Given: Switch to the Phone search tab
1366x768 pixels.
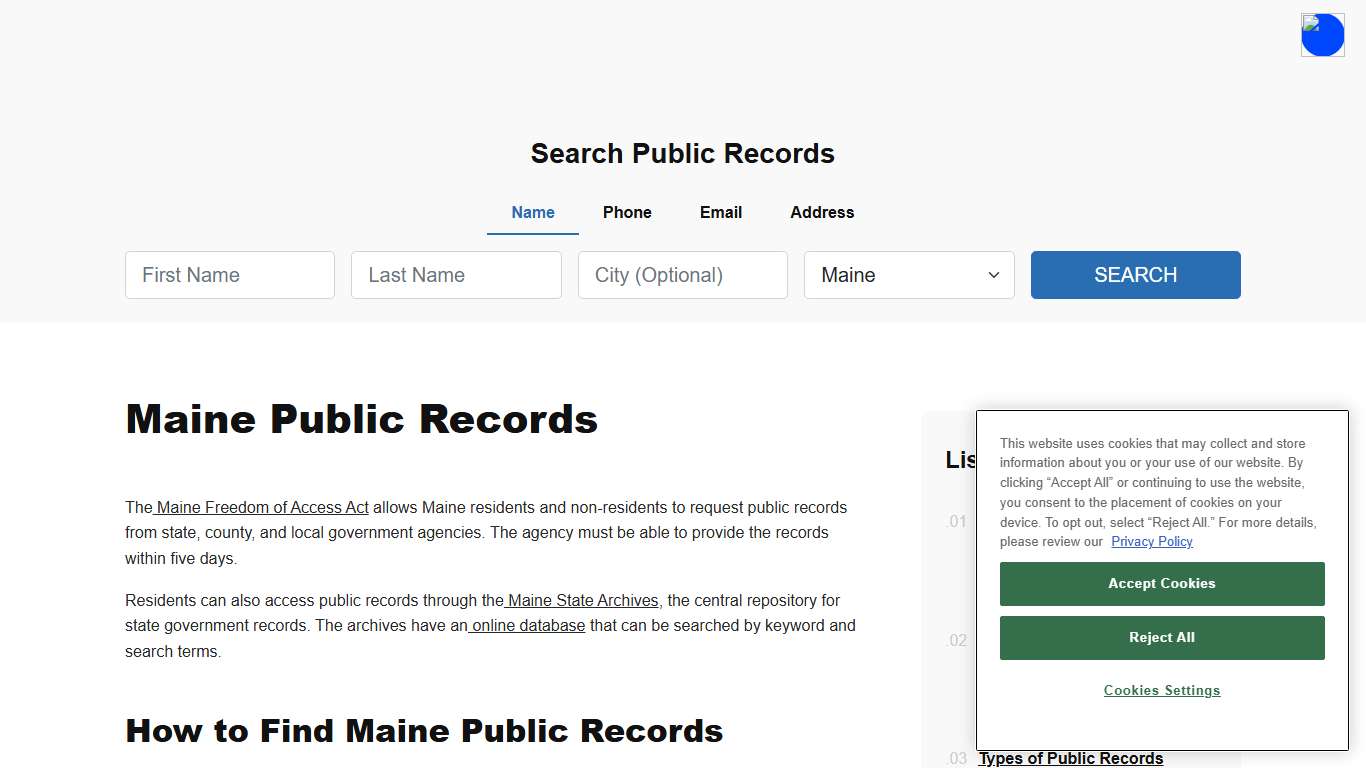Looking at the screenshot, I should (x=627, y=212).
